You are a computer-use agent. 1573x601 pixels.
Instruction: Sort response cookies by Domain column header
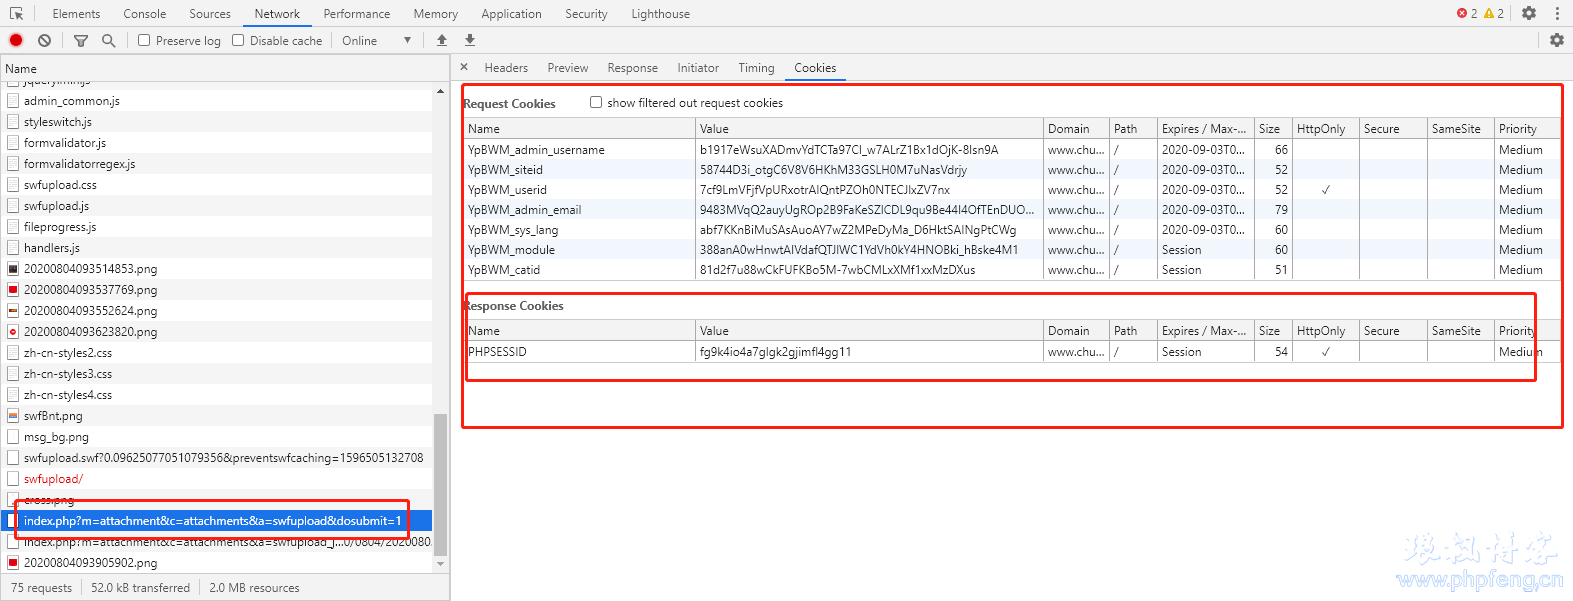1076,331
